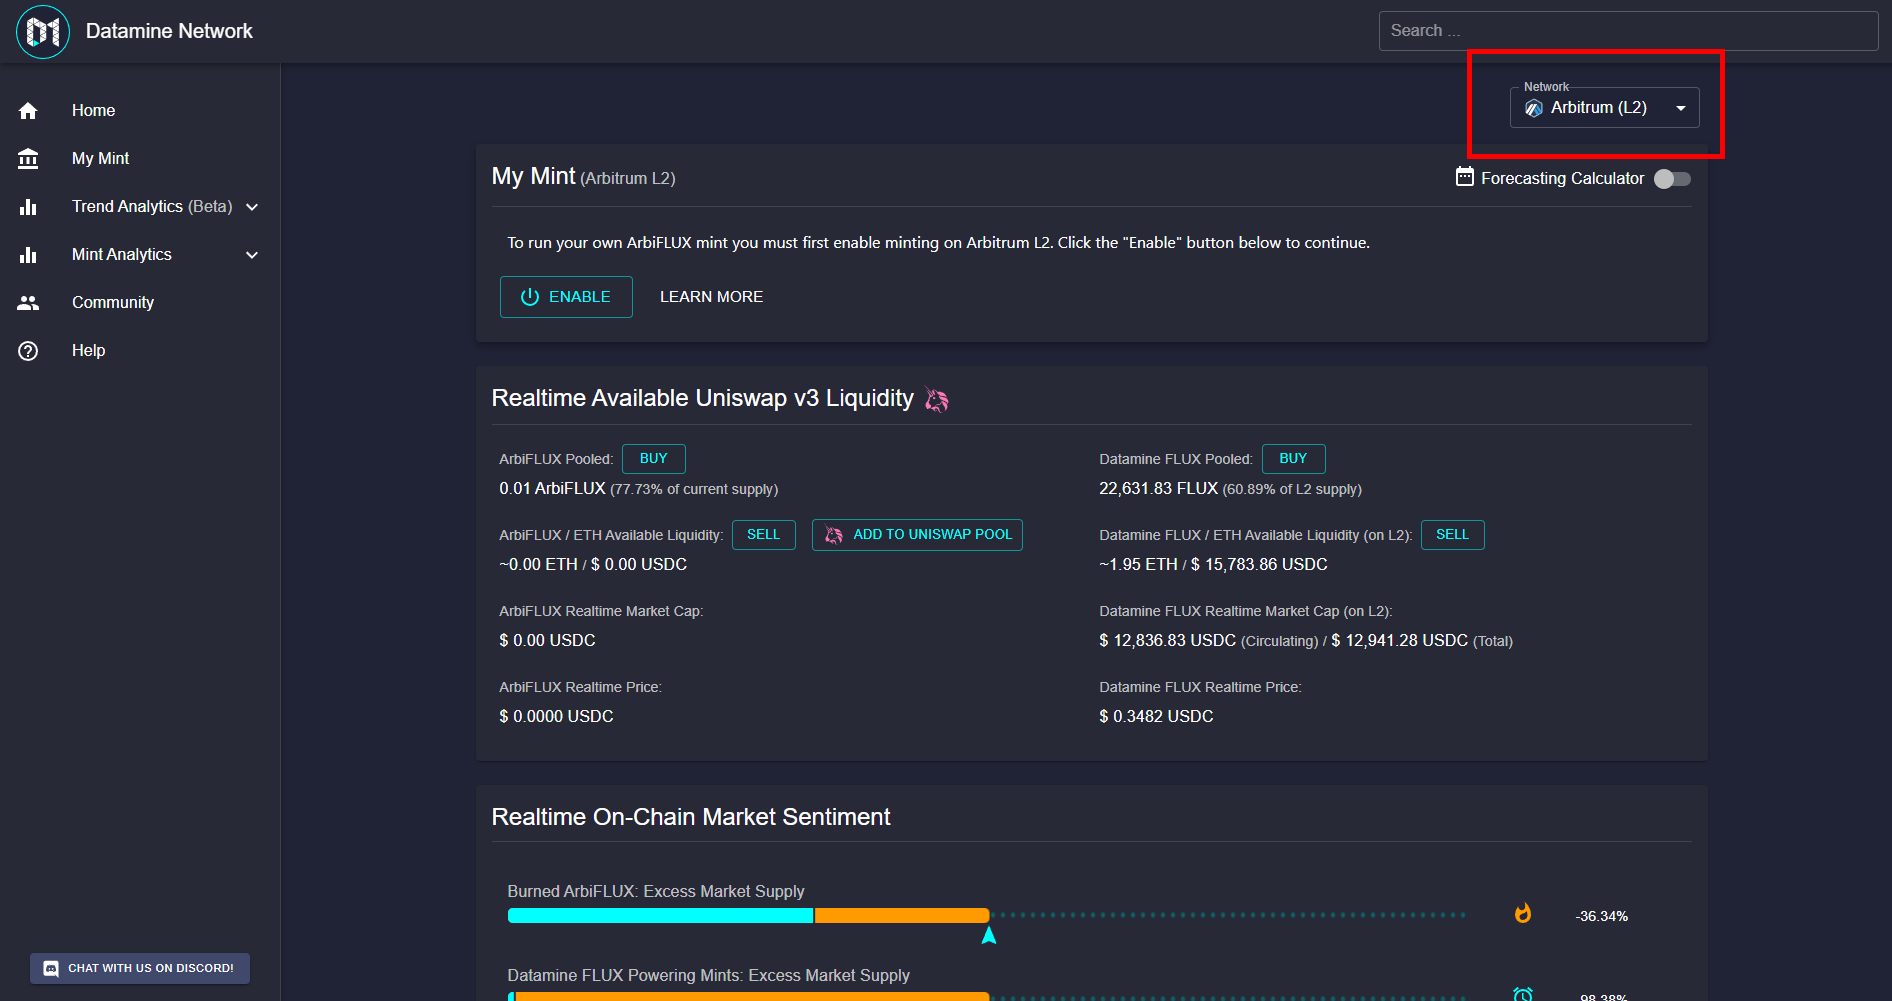The height and width of the screenshot is (1001, 1892).
Task: Click the 22,631.83 FLUX pooled value
Action: 1158,489
